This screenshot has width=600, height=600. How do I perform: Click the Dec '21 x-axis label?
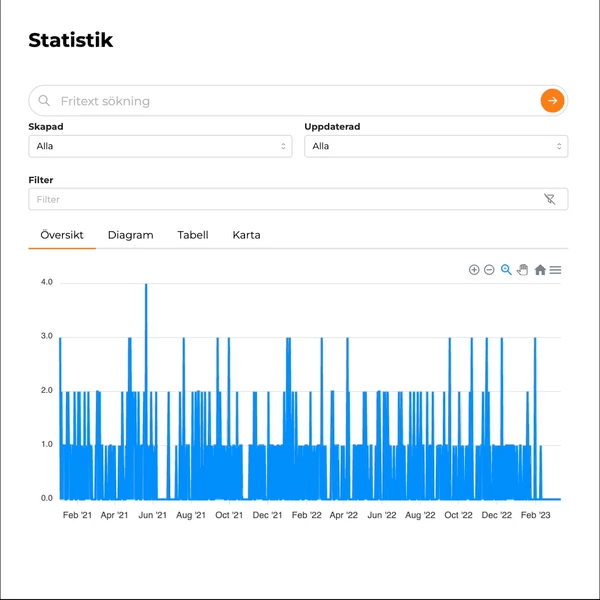[267, 515]
